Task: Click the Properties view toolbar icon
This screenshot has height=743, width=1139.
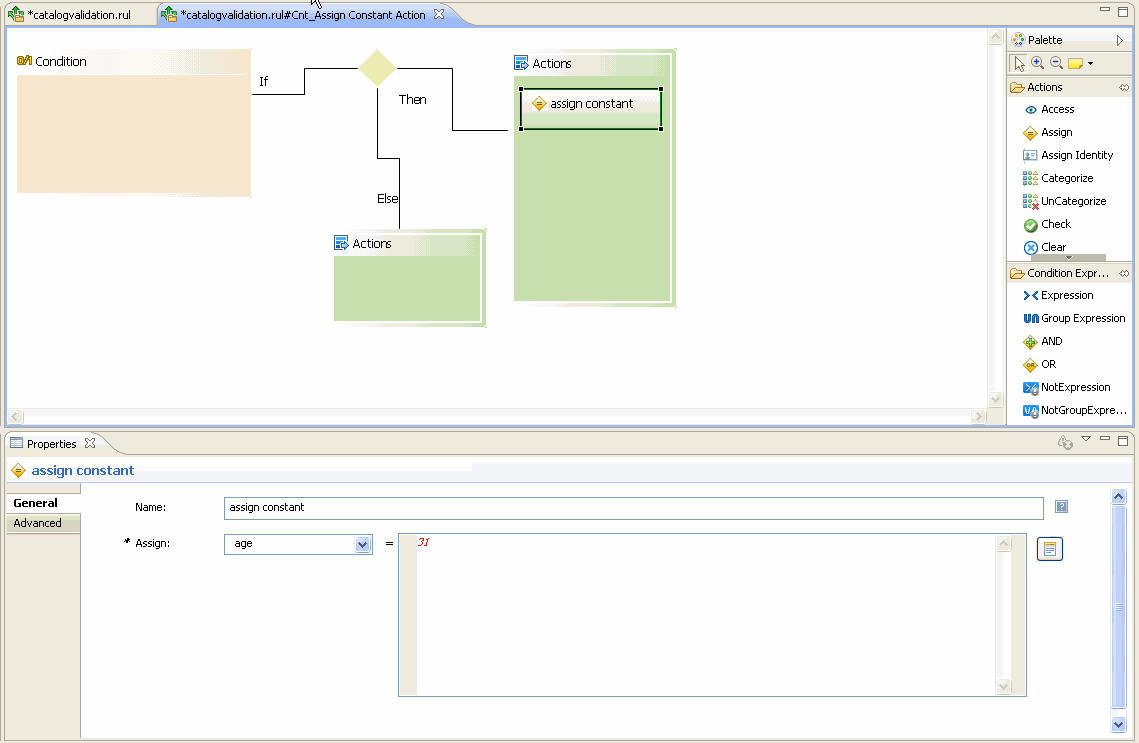Action: click(1065, 442)
